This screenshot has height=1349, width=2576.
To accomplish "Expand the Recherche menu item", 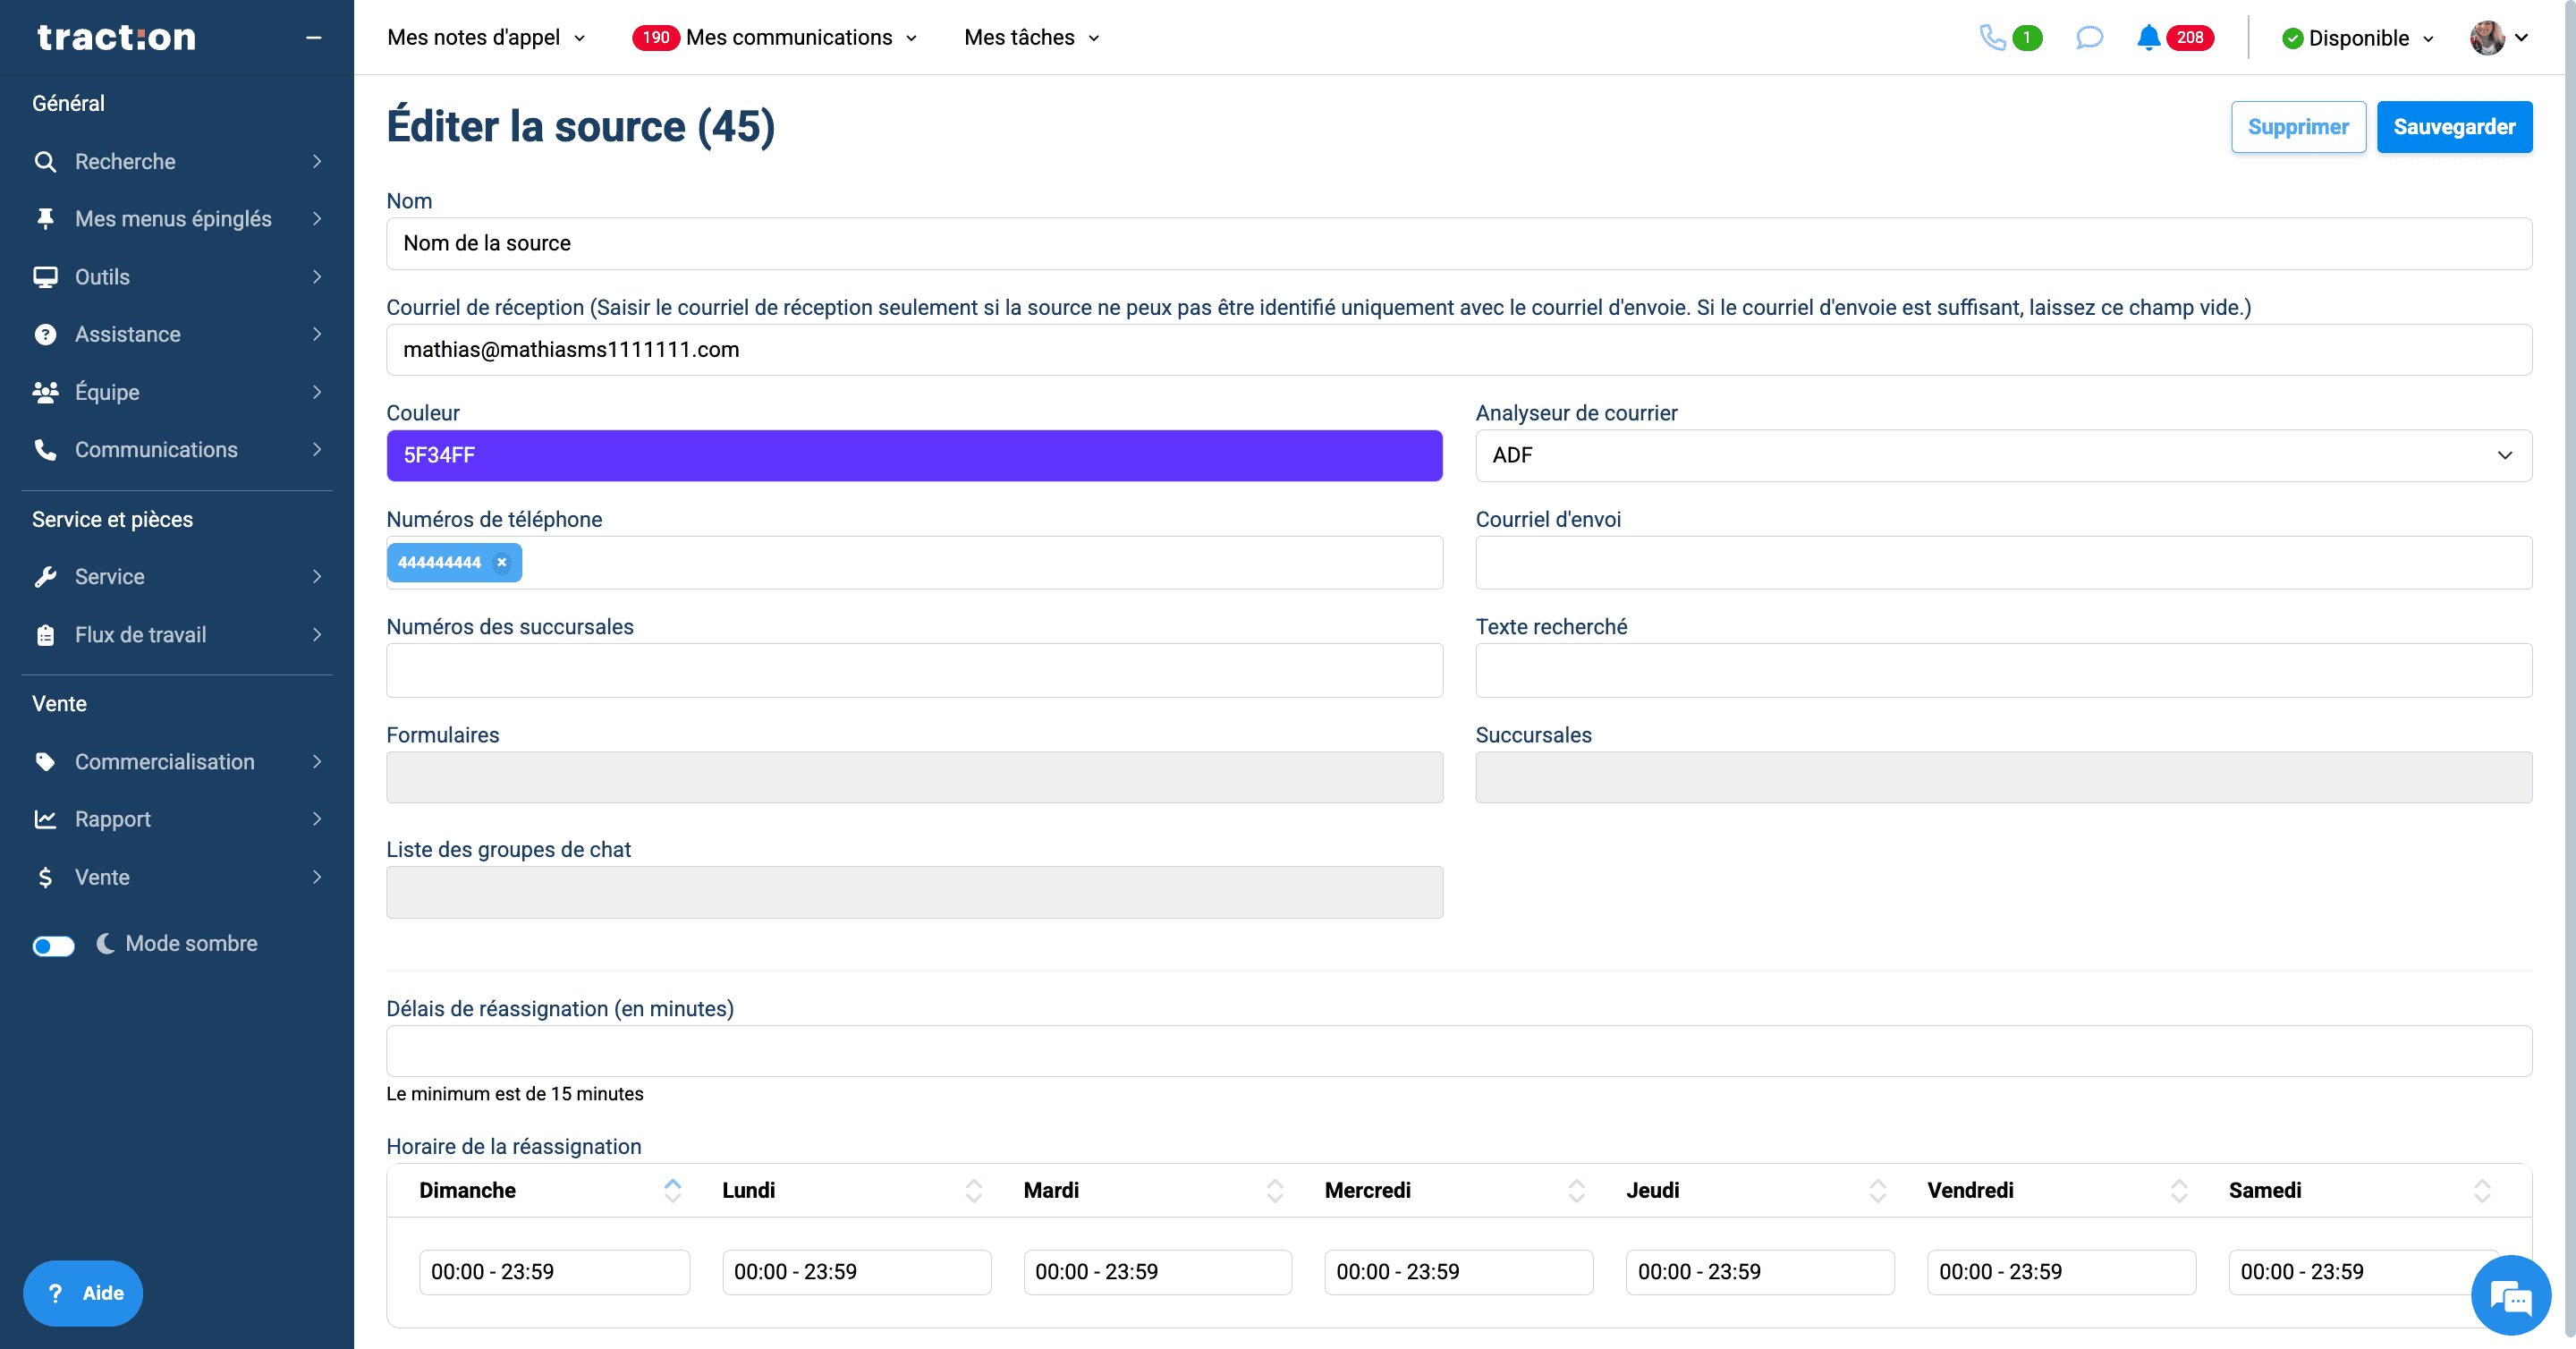I will [317, 161].
